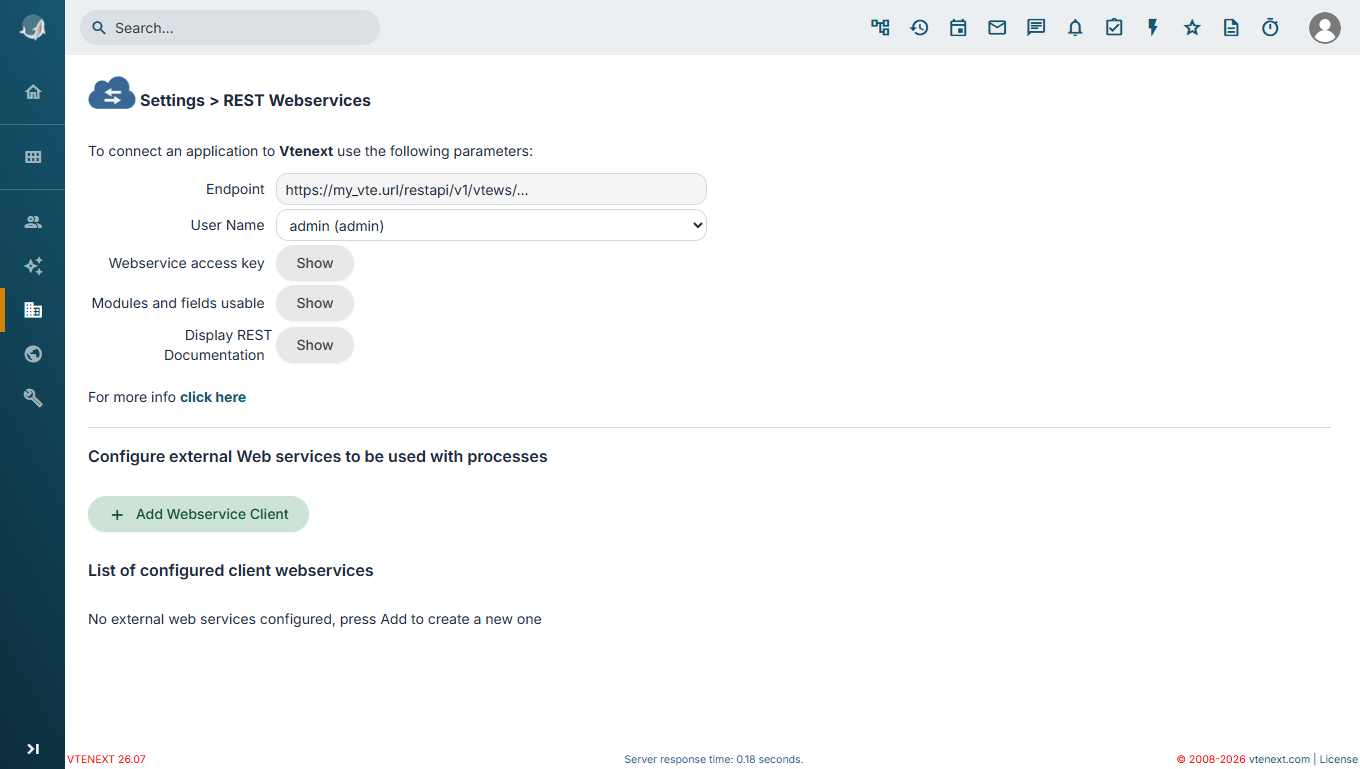Open the lightning bolt quick create icon

coord(1153,28)
